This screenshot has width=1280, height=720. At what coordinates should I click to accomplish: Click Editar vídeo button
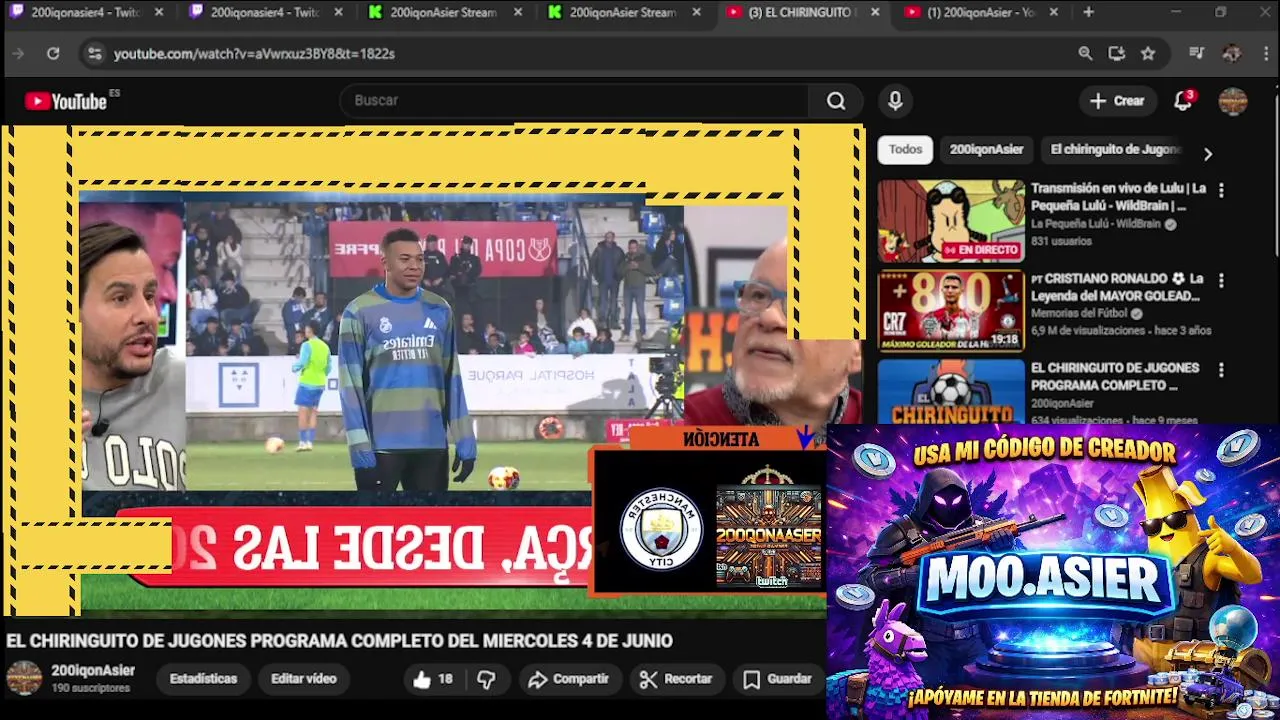(x=303, y=679)
